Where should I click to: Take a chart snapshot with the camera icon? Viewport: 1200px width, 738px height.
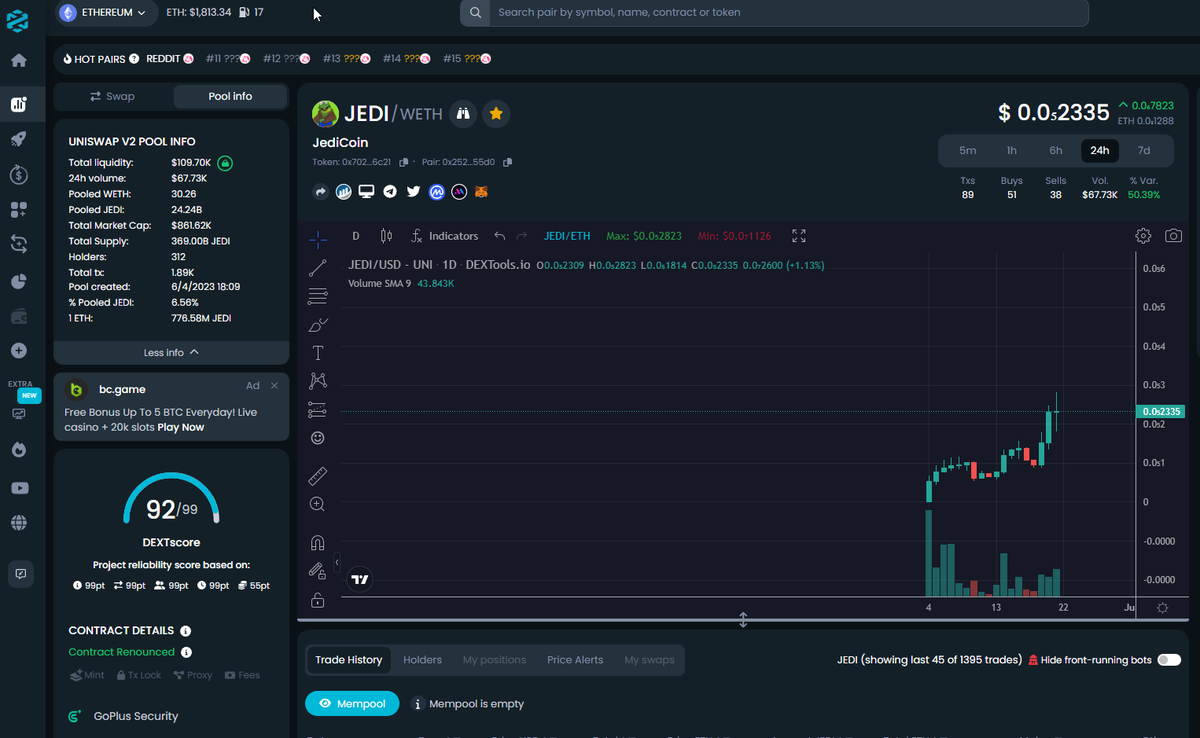[x=1173, y=236]
